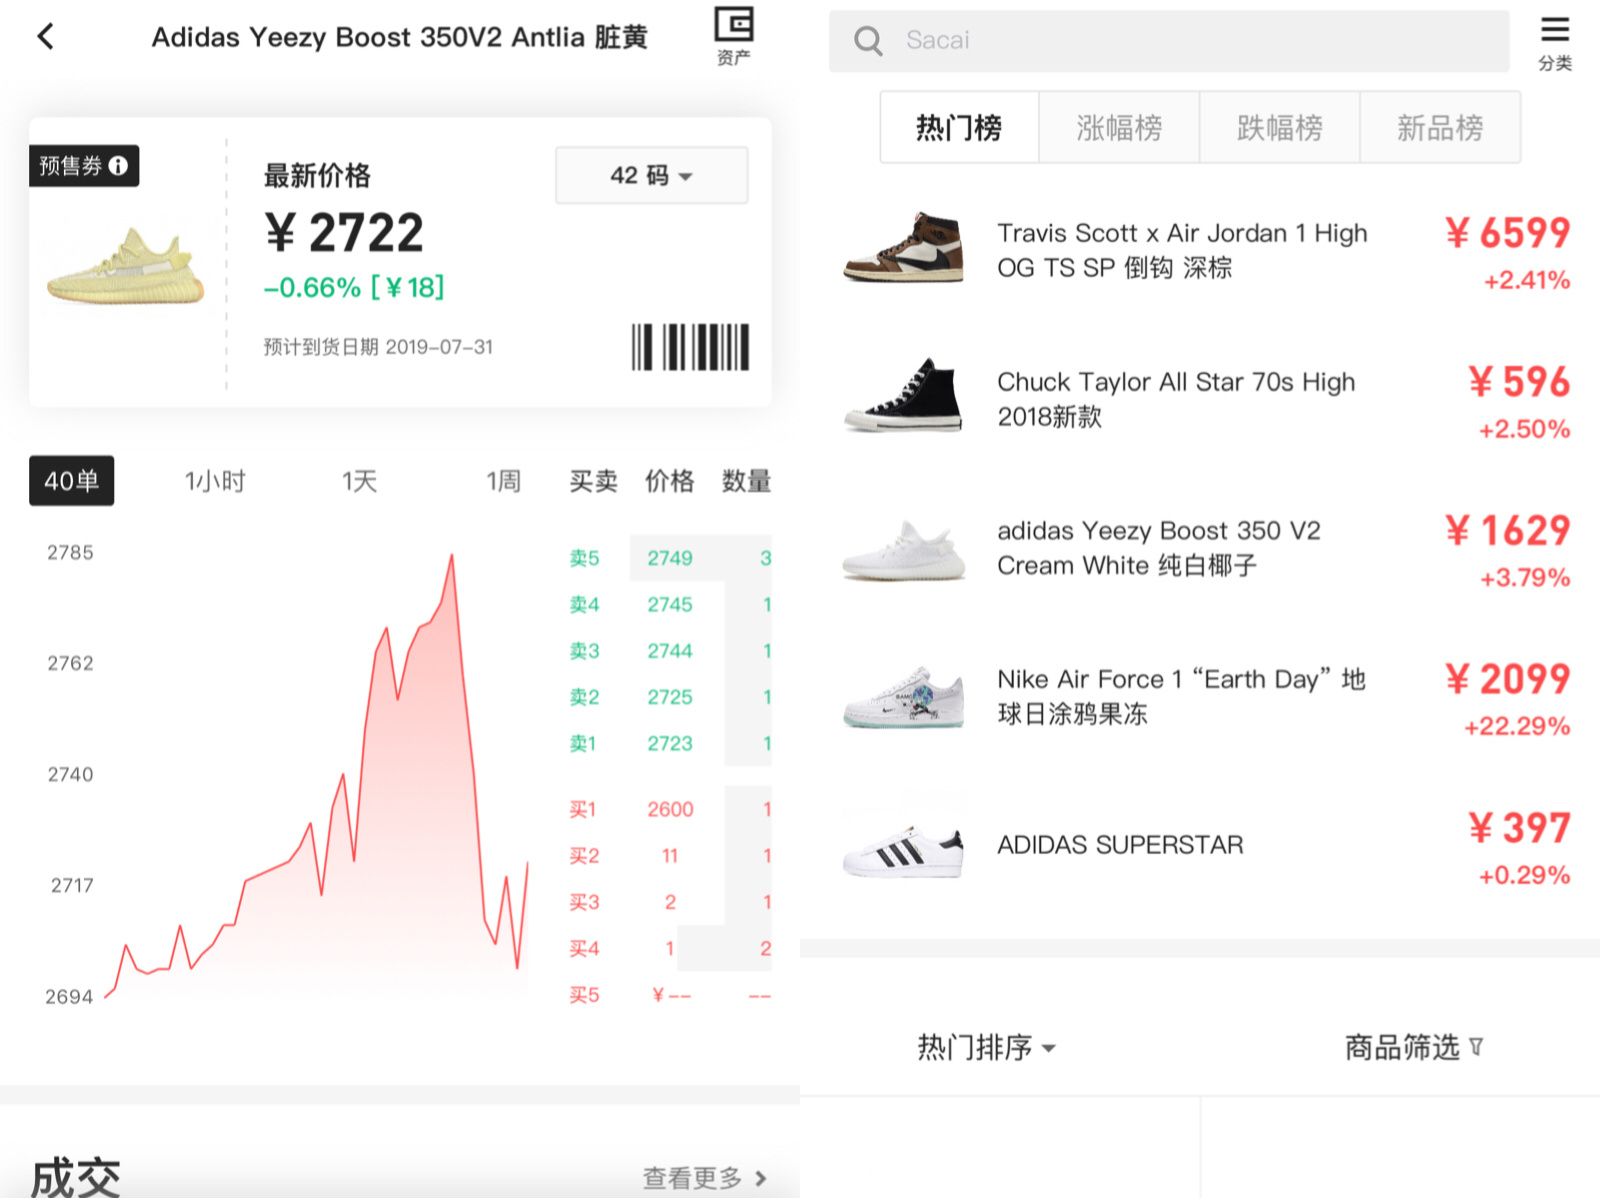Select the 买3 order row

click(x=670, y=902)
